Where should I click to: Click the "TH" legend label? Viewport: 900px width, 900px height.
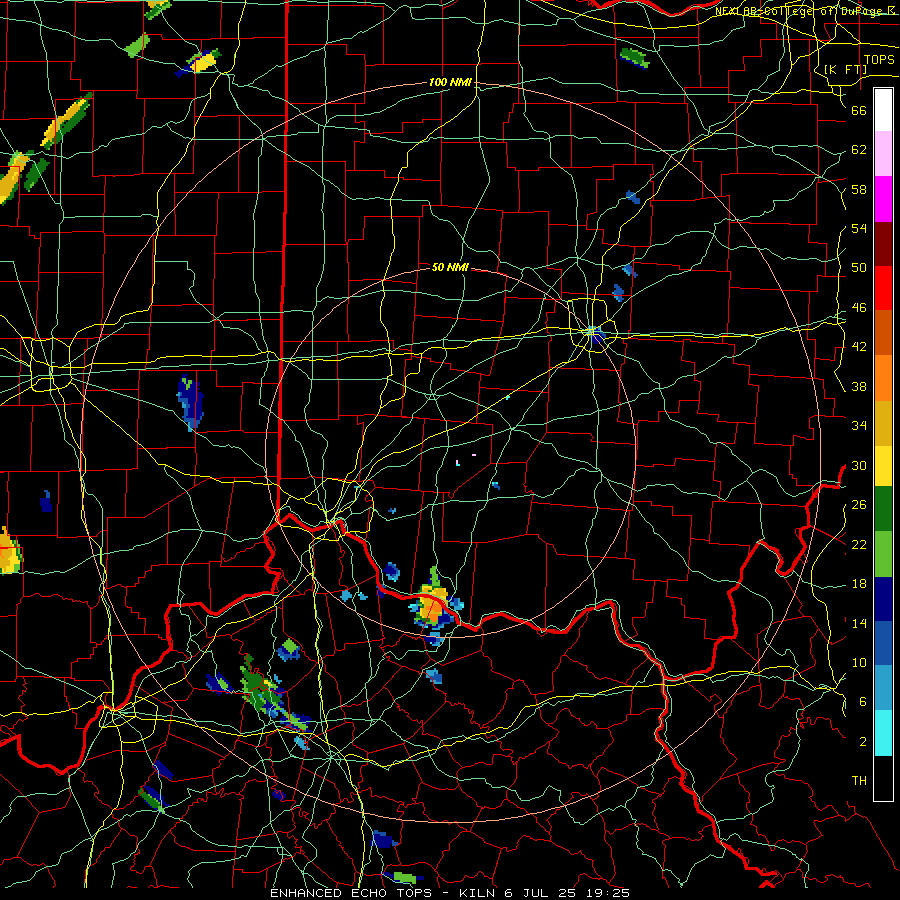(x=859, y=781)
